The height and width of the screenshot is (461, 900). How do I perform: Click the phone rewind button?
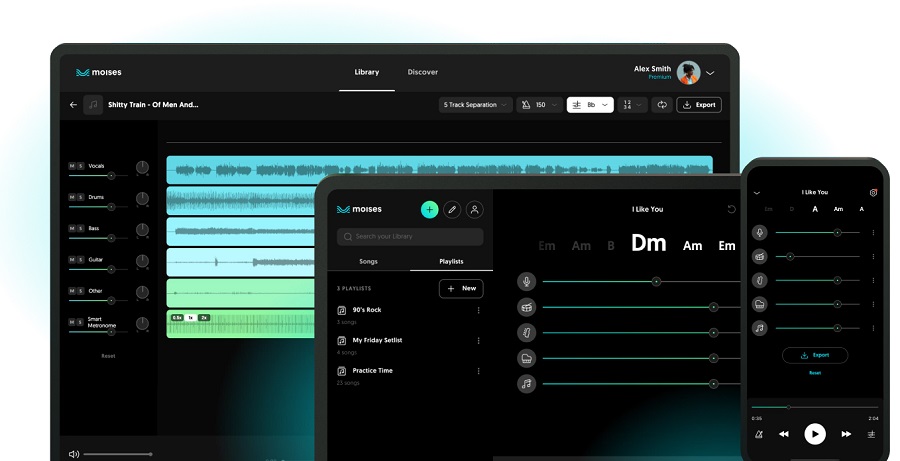[x=784, y=435]
